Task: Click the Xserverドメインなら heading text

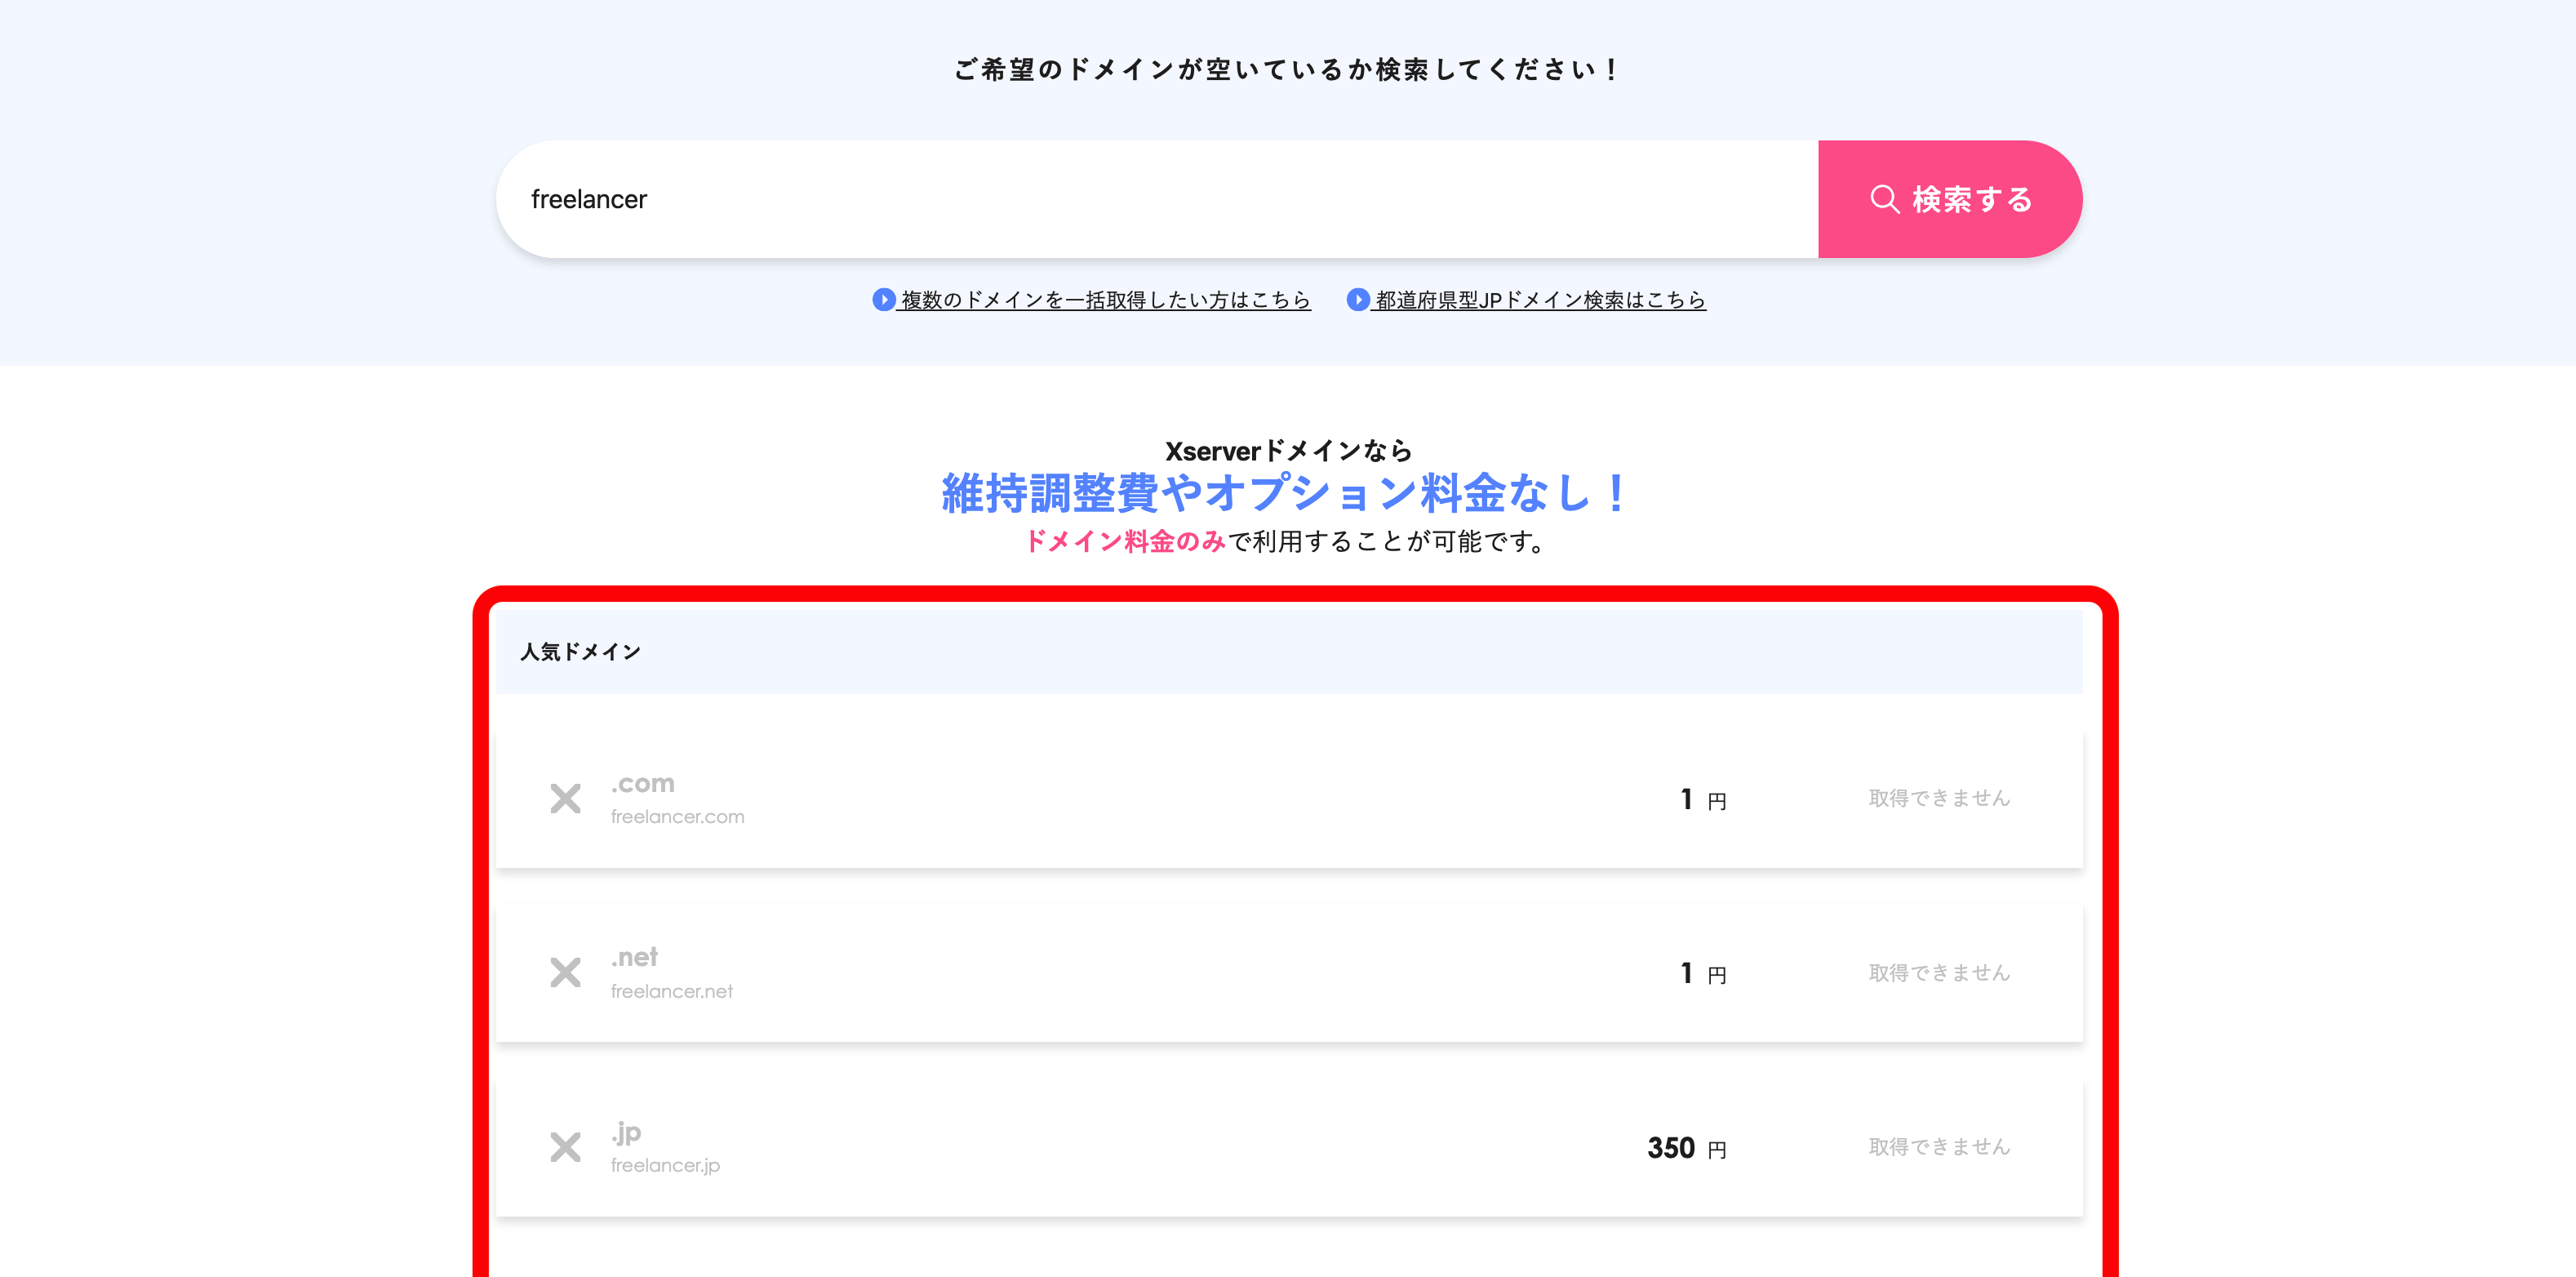Action: click(1288, 451)
